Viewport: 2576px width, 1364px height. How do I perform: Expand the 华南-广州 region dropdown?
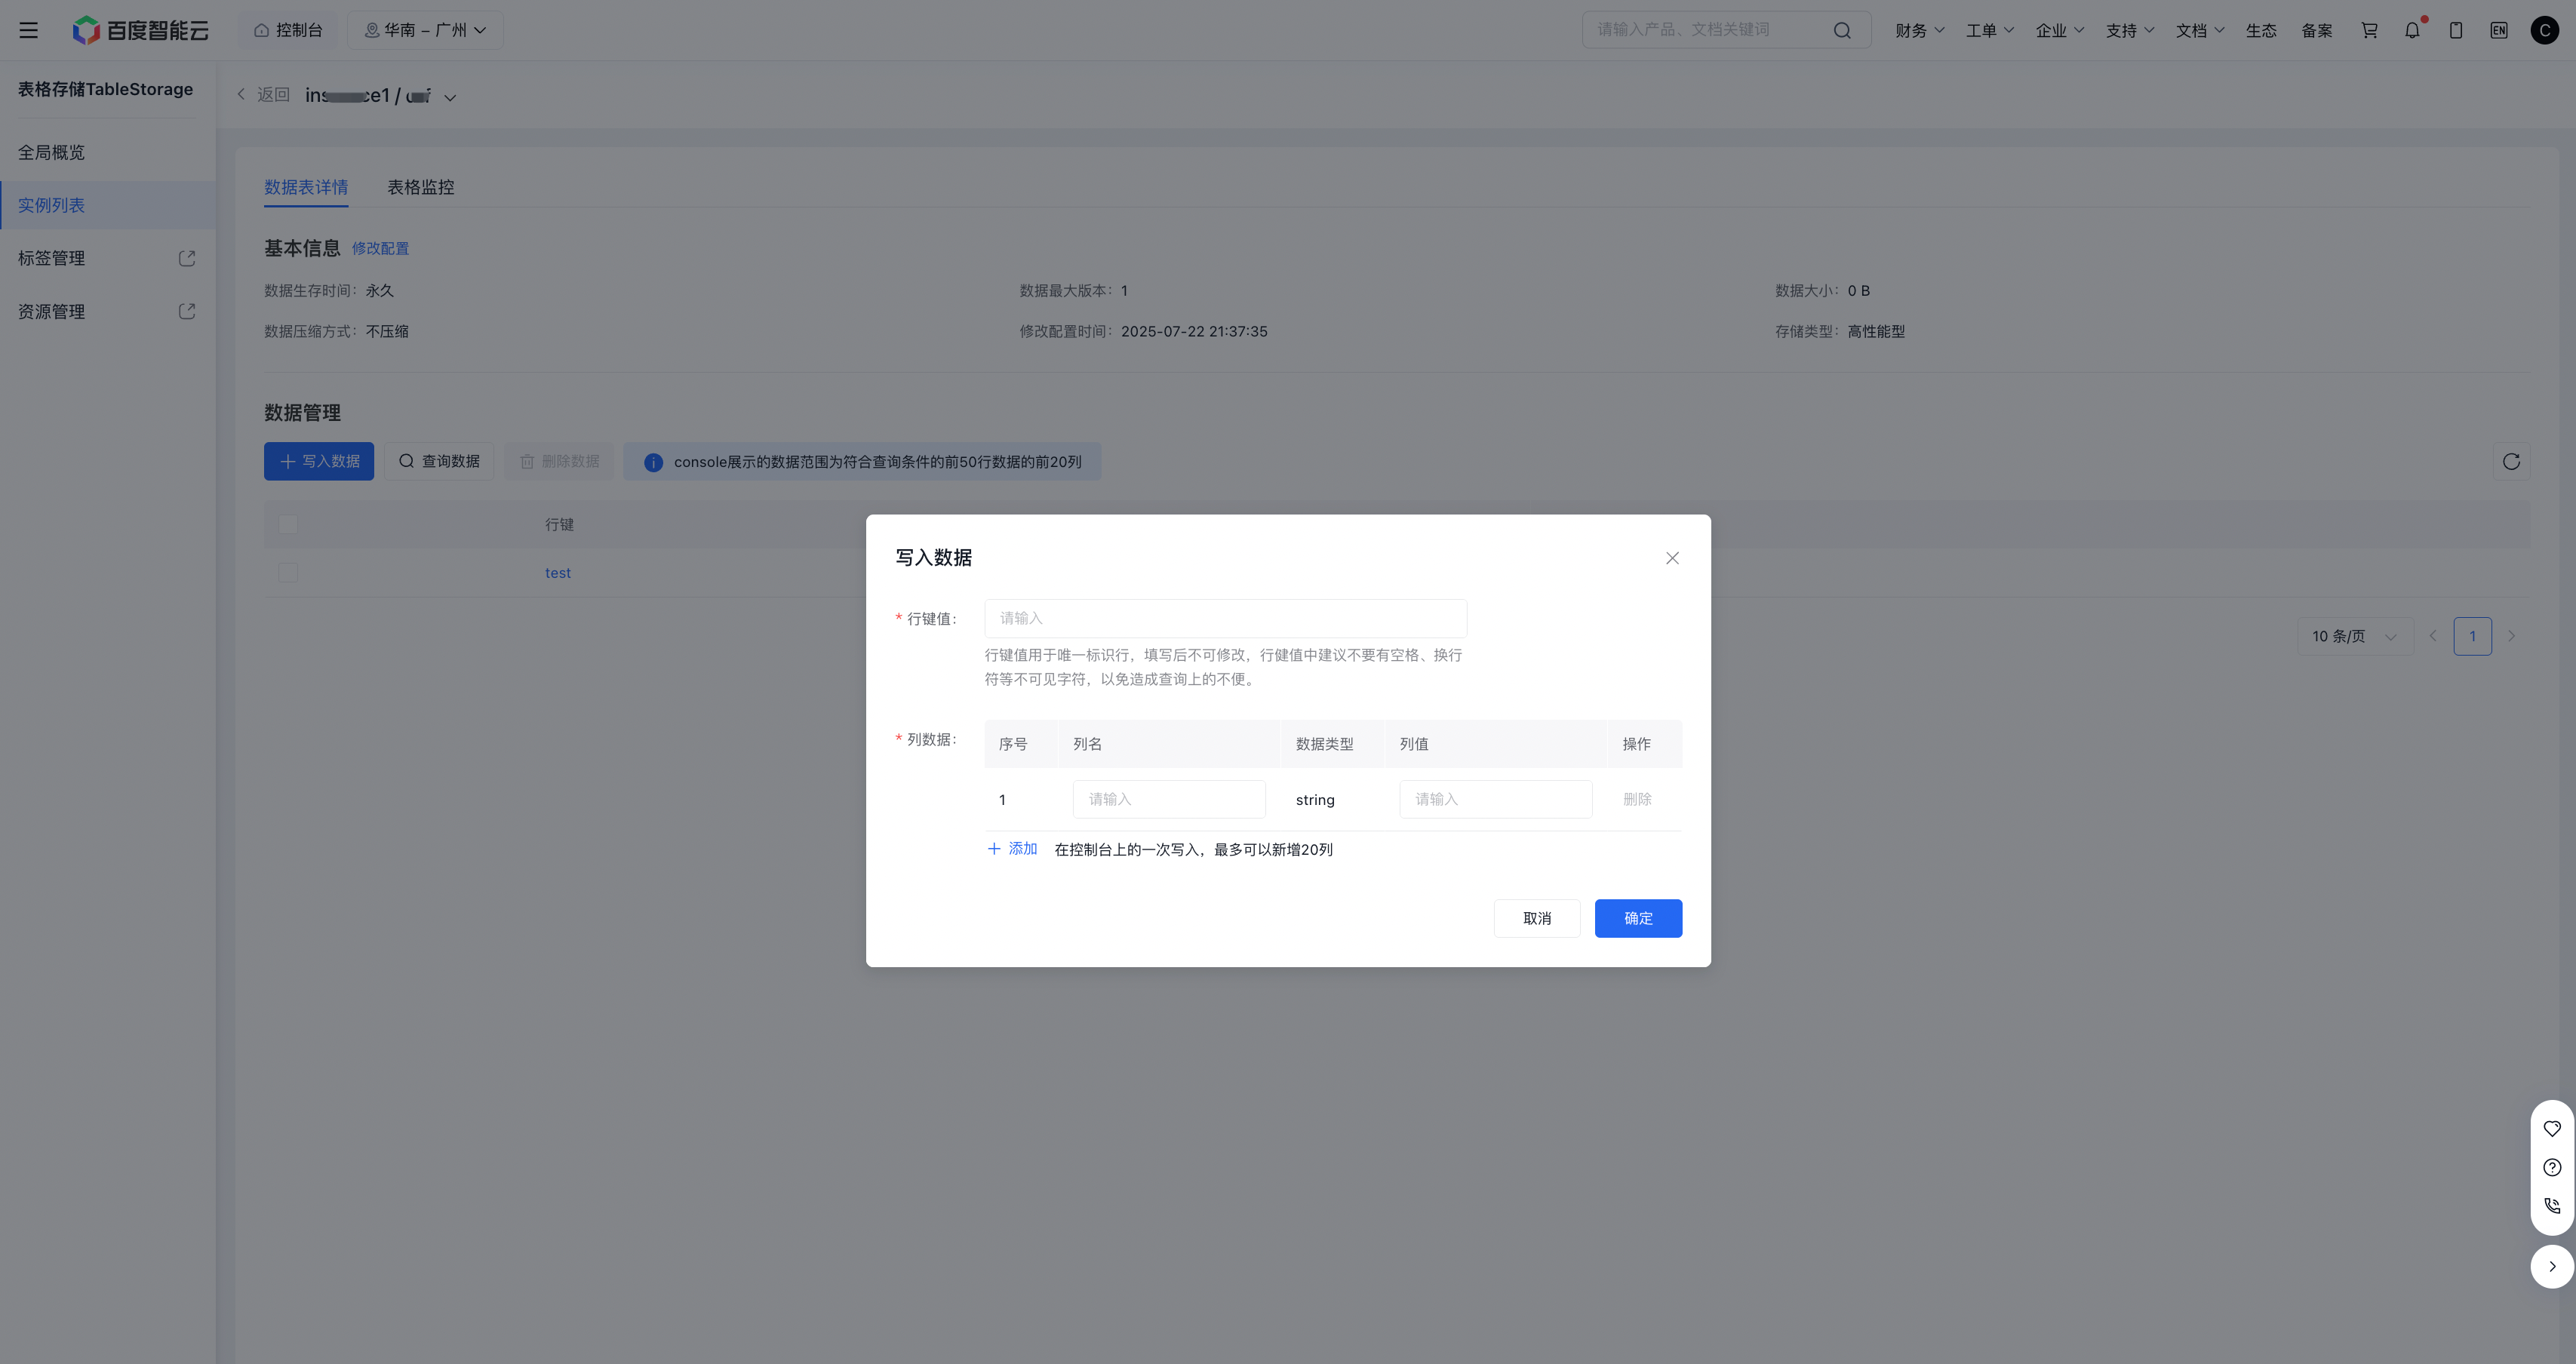pos(425,30)
